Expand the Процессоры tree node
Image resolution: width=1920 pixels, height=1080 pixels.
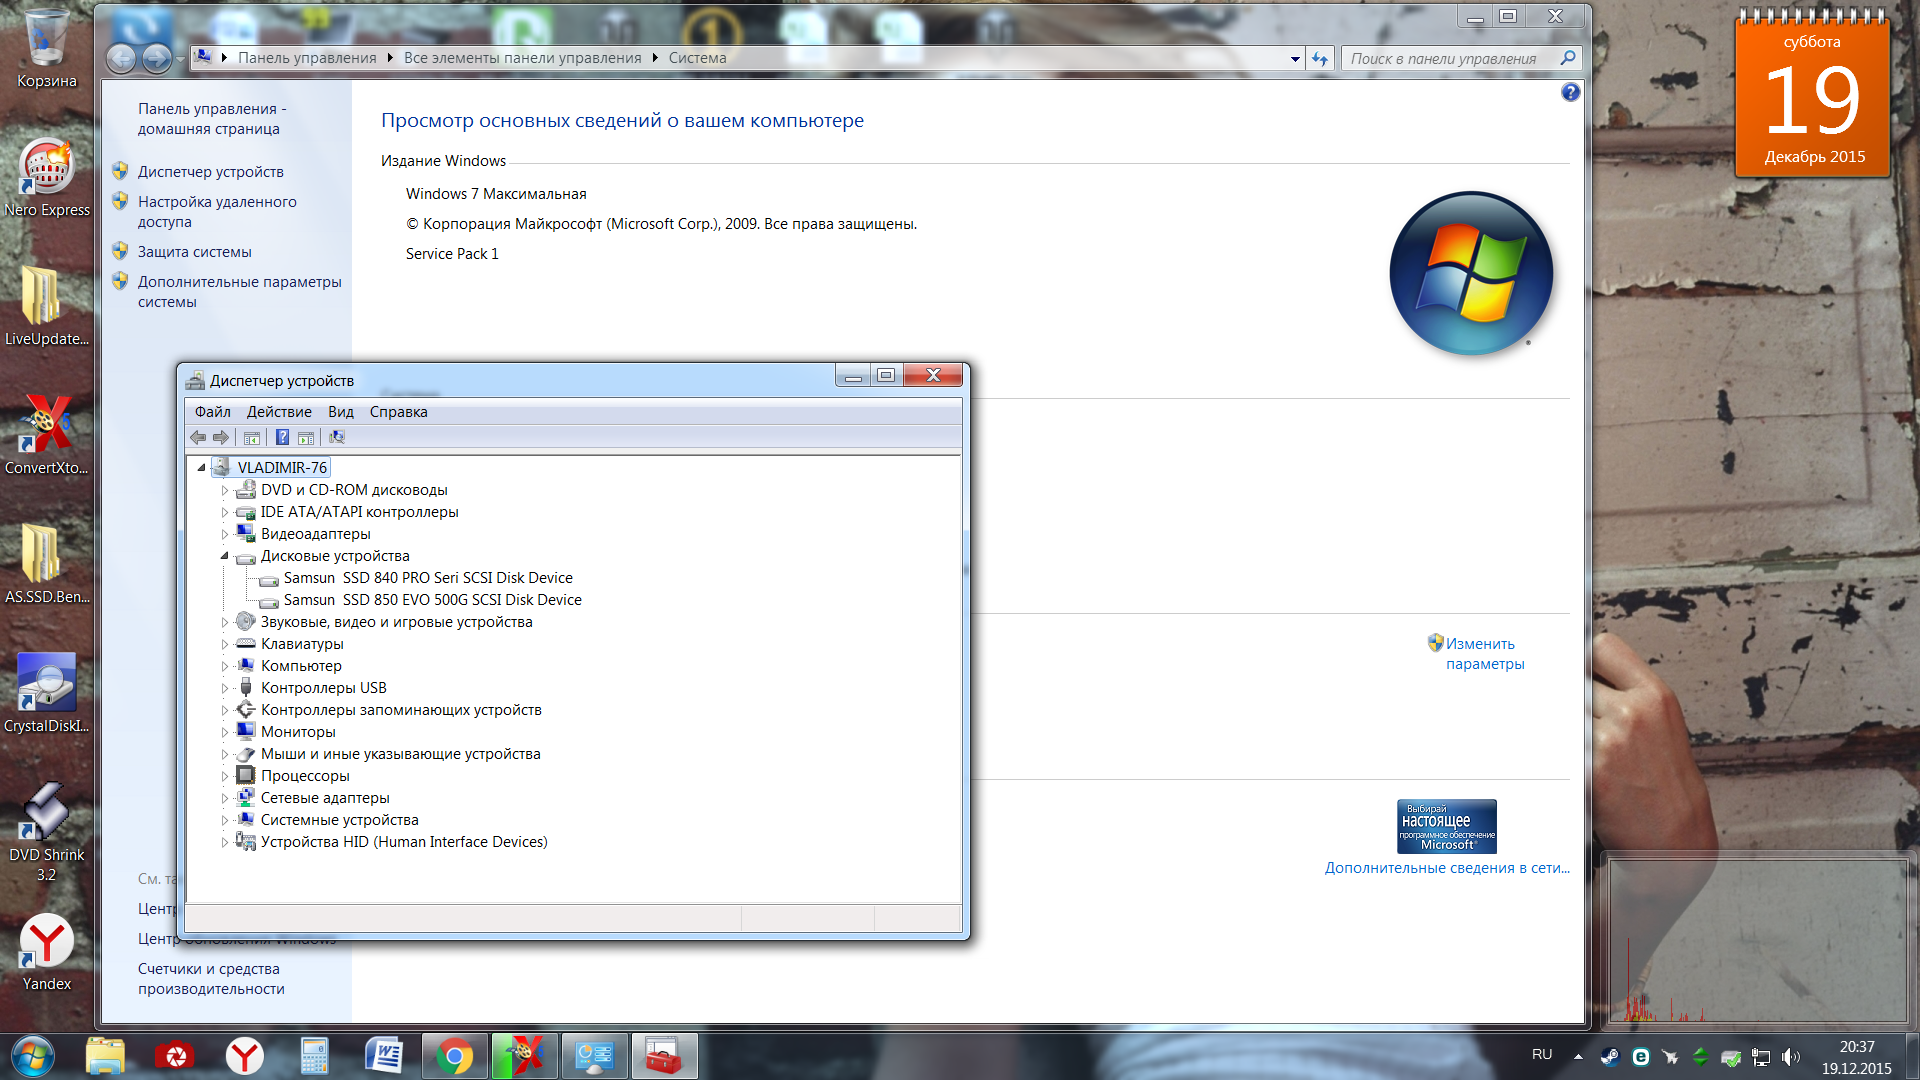225,776
